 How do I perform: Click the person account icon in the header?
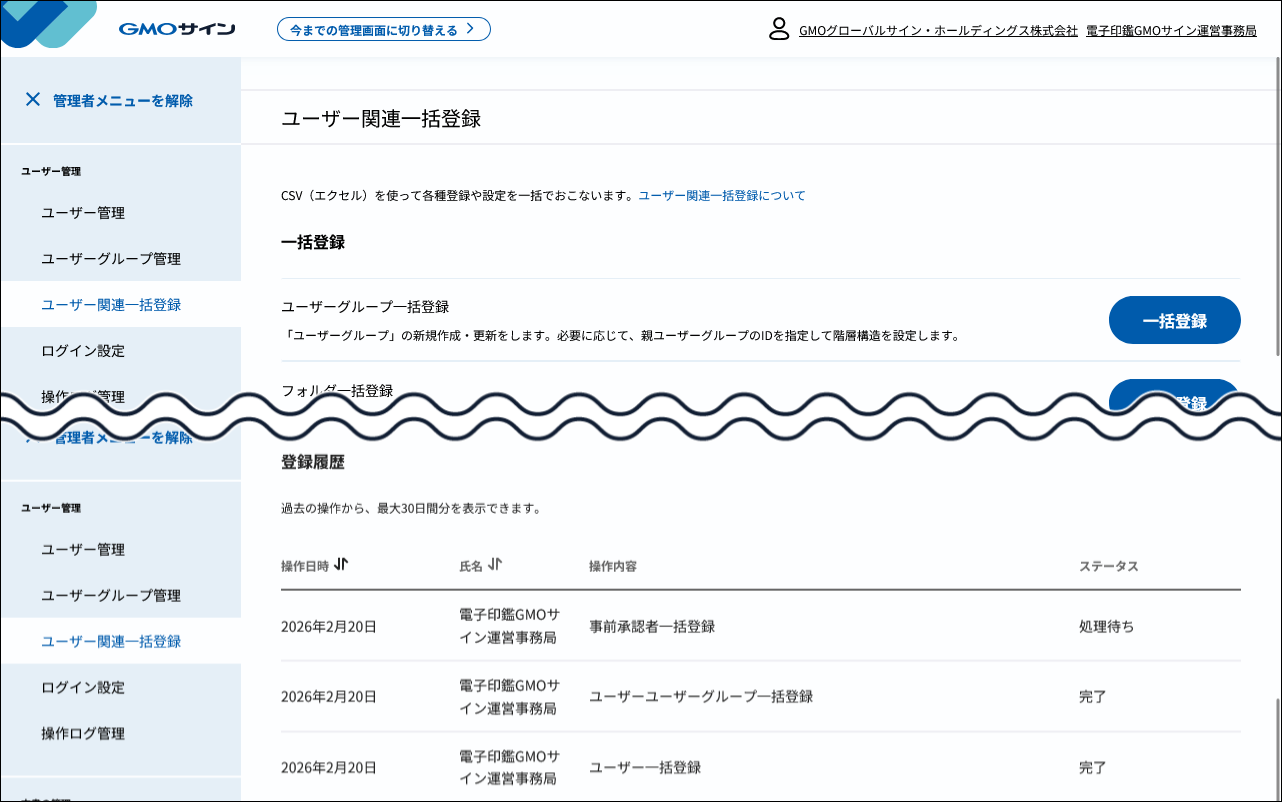point(777,30)
